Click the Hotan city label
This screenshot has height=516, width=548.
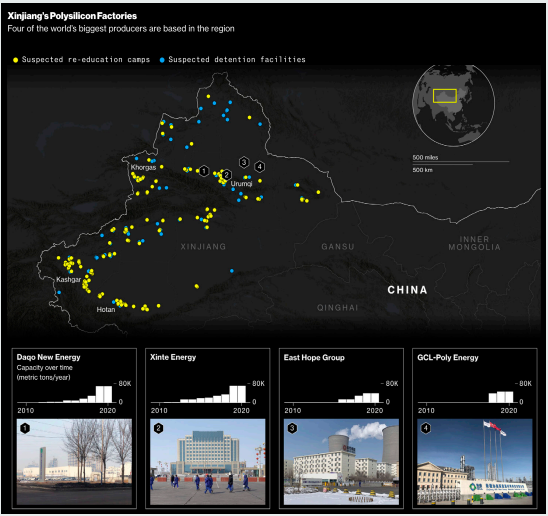click(106, 310)
